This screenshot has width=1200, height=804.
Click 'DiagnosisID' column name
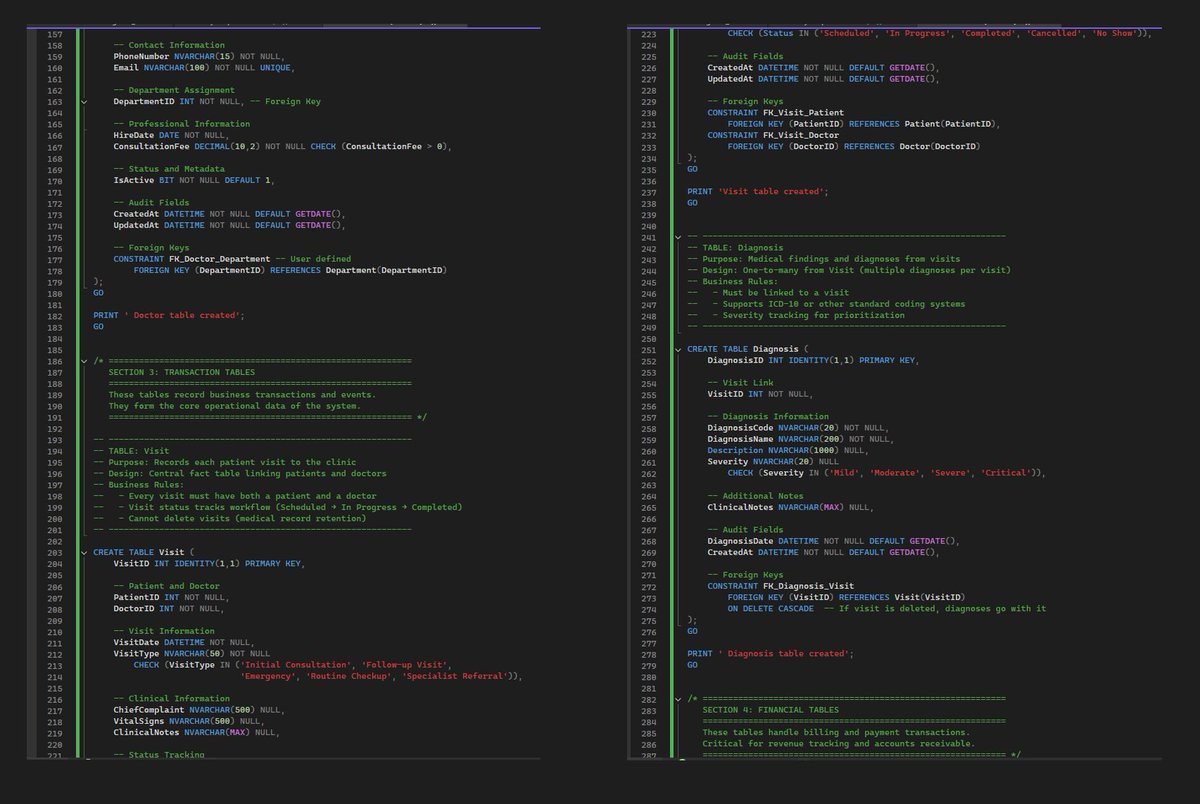coord(735,360)
